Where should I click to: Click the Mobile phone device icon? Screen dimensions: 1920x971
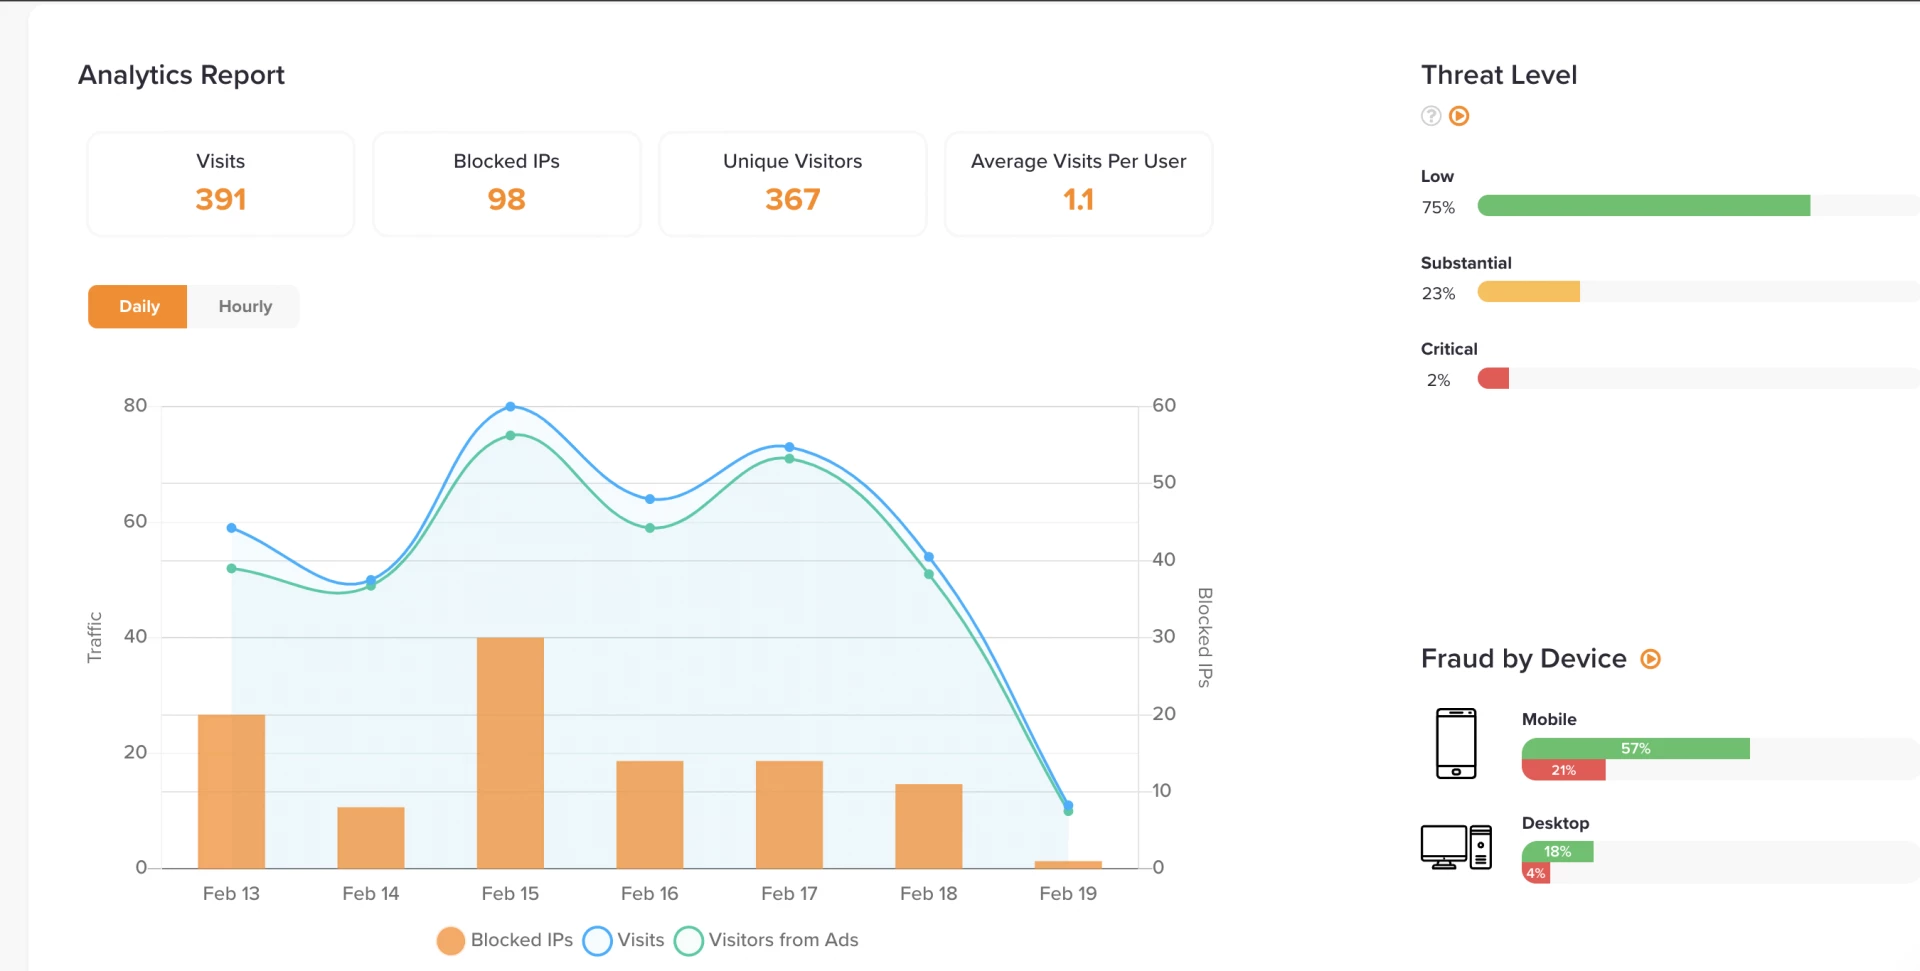point(1456,743)
